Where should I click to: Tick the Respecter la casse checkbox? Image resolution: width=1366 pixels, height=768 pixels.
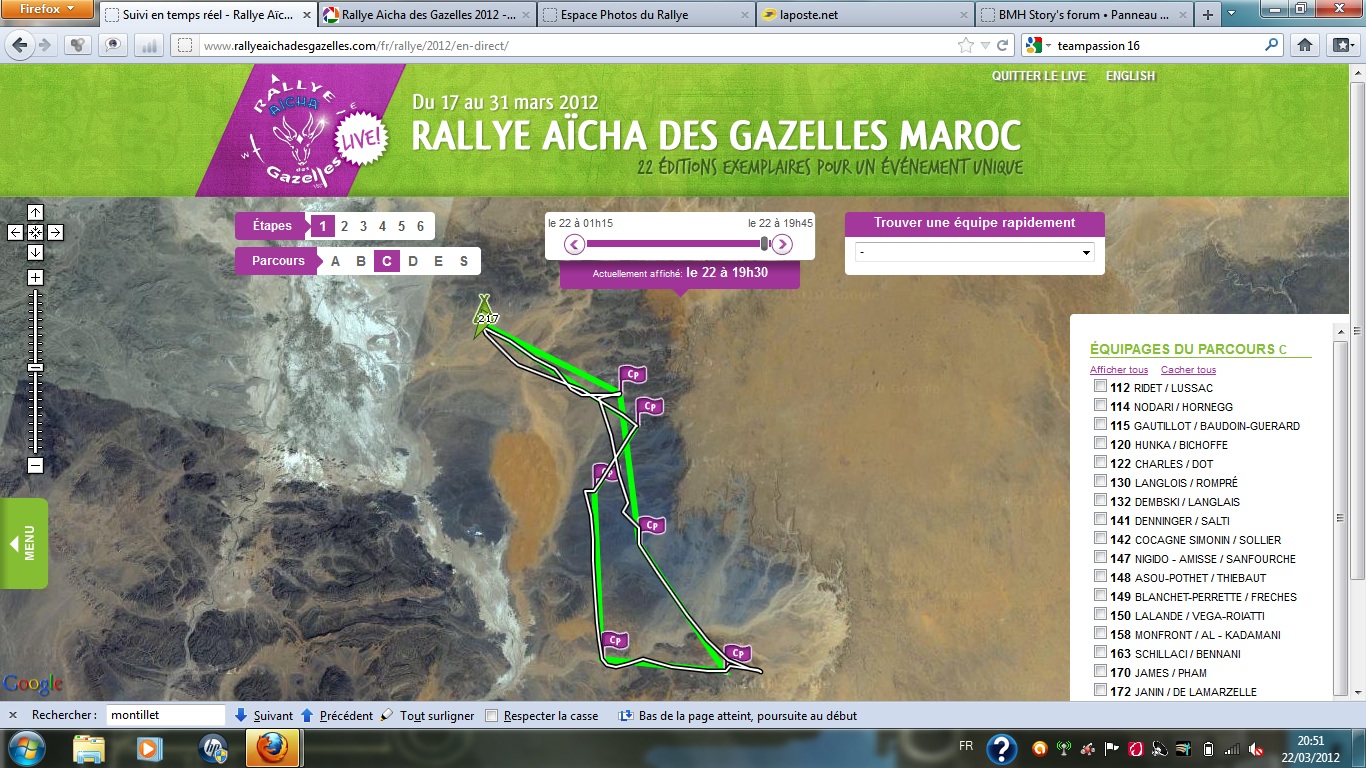tap(491, 716)
